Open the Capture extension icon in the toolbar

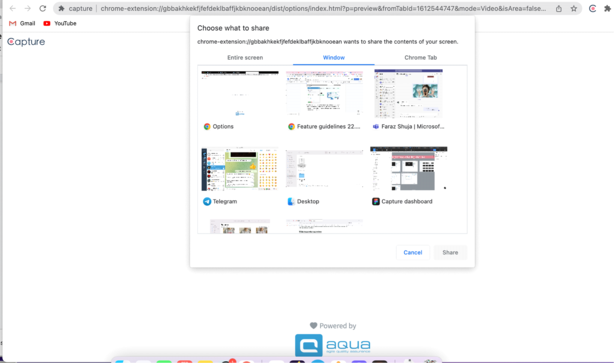592,9
